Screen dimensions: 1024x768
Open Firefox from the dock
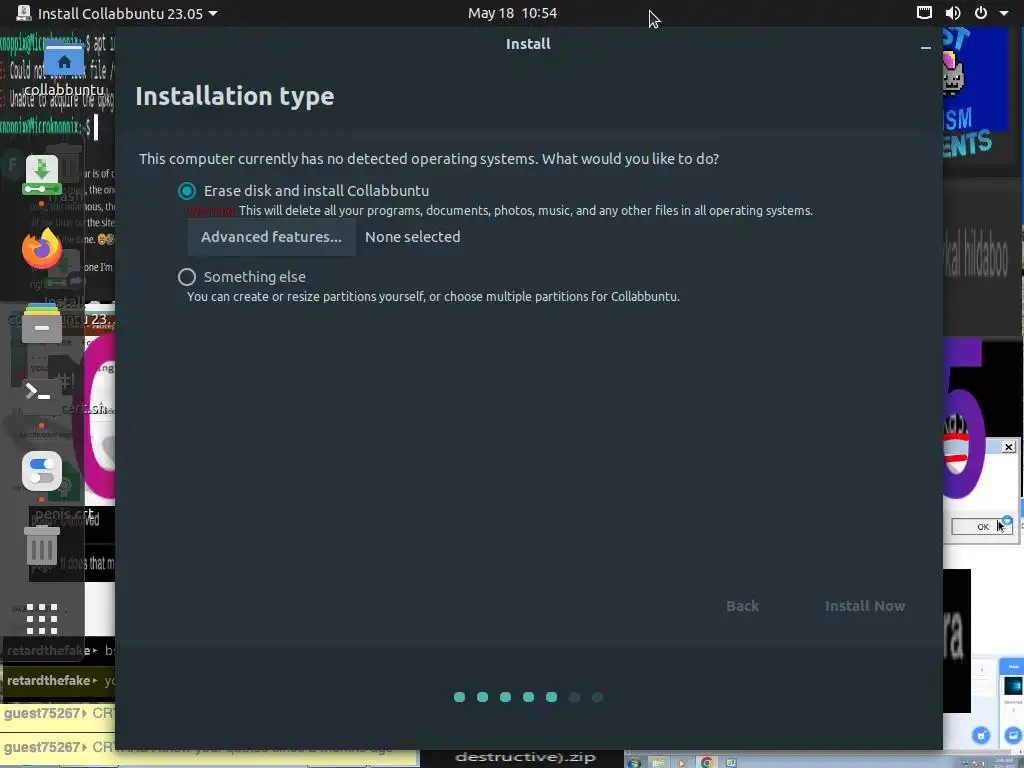click(42, 249)
